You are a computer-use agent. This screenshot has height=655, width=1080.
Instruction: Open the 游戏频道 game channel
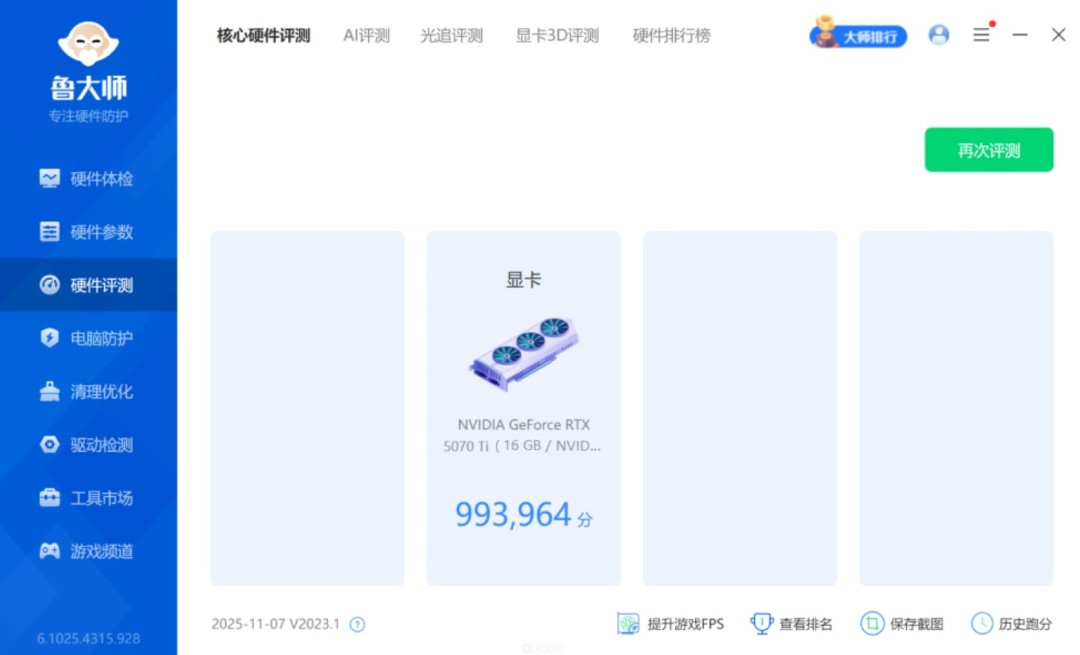[89, 551]
